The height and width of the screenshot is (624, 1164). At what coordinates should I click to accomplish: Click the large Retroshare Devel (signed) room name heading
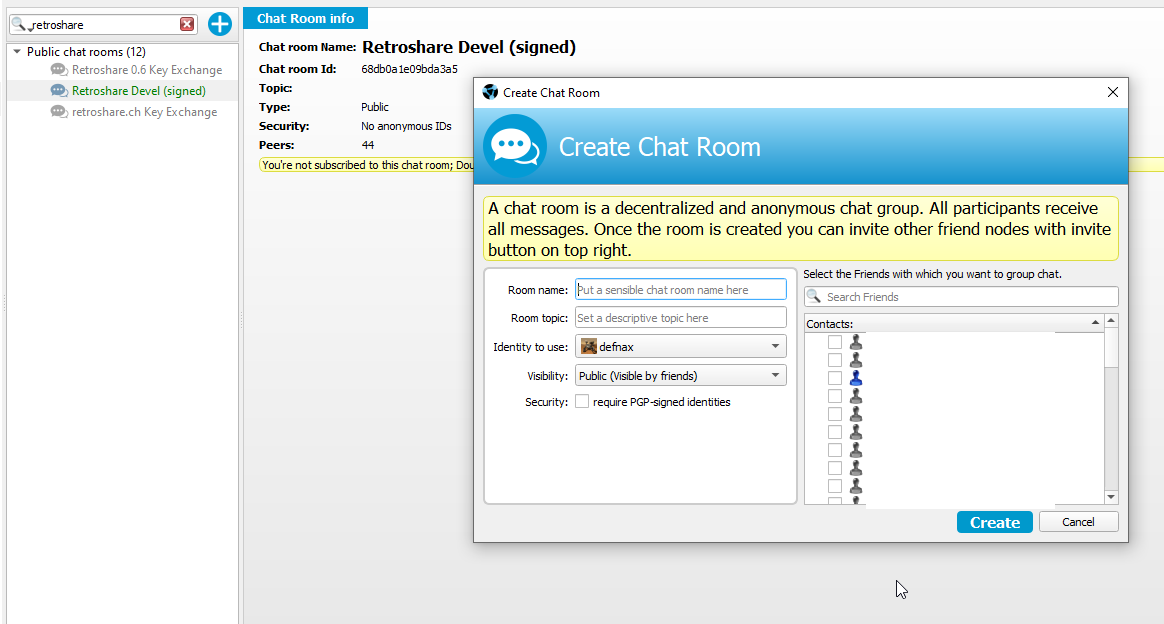pos(468,47)
